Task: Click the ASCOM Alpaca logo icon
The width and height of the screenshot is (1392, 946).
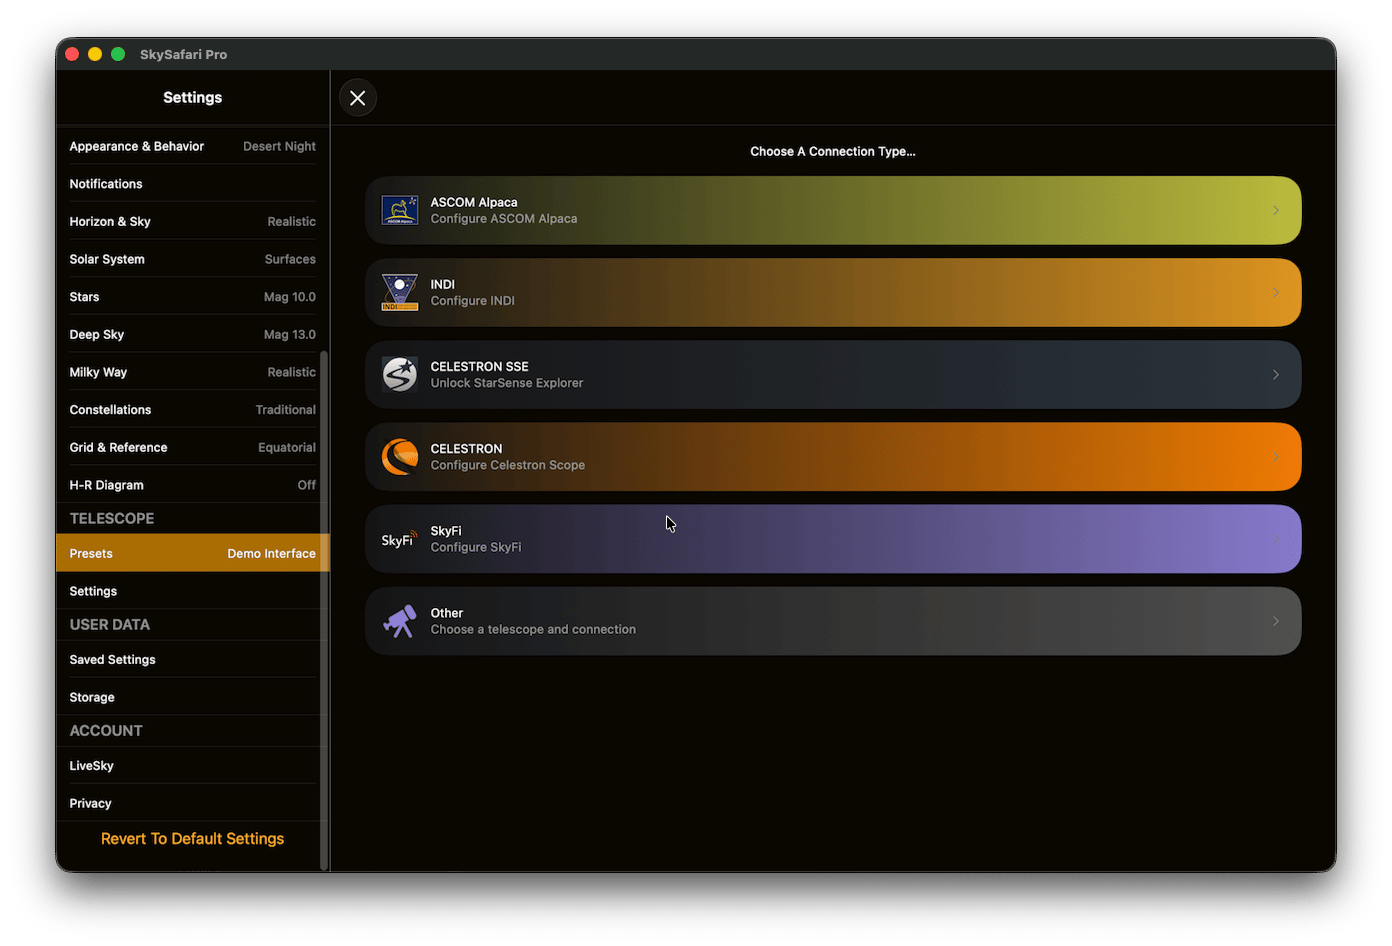Action: click(400, 210)
